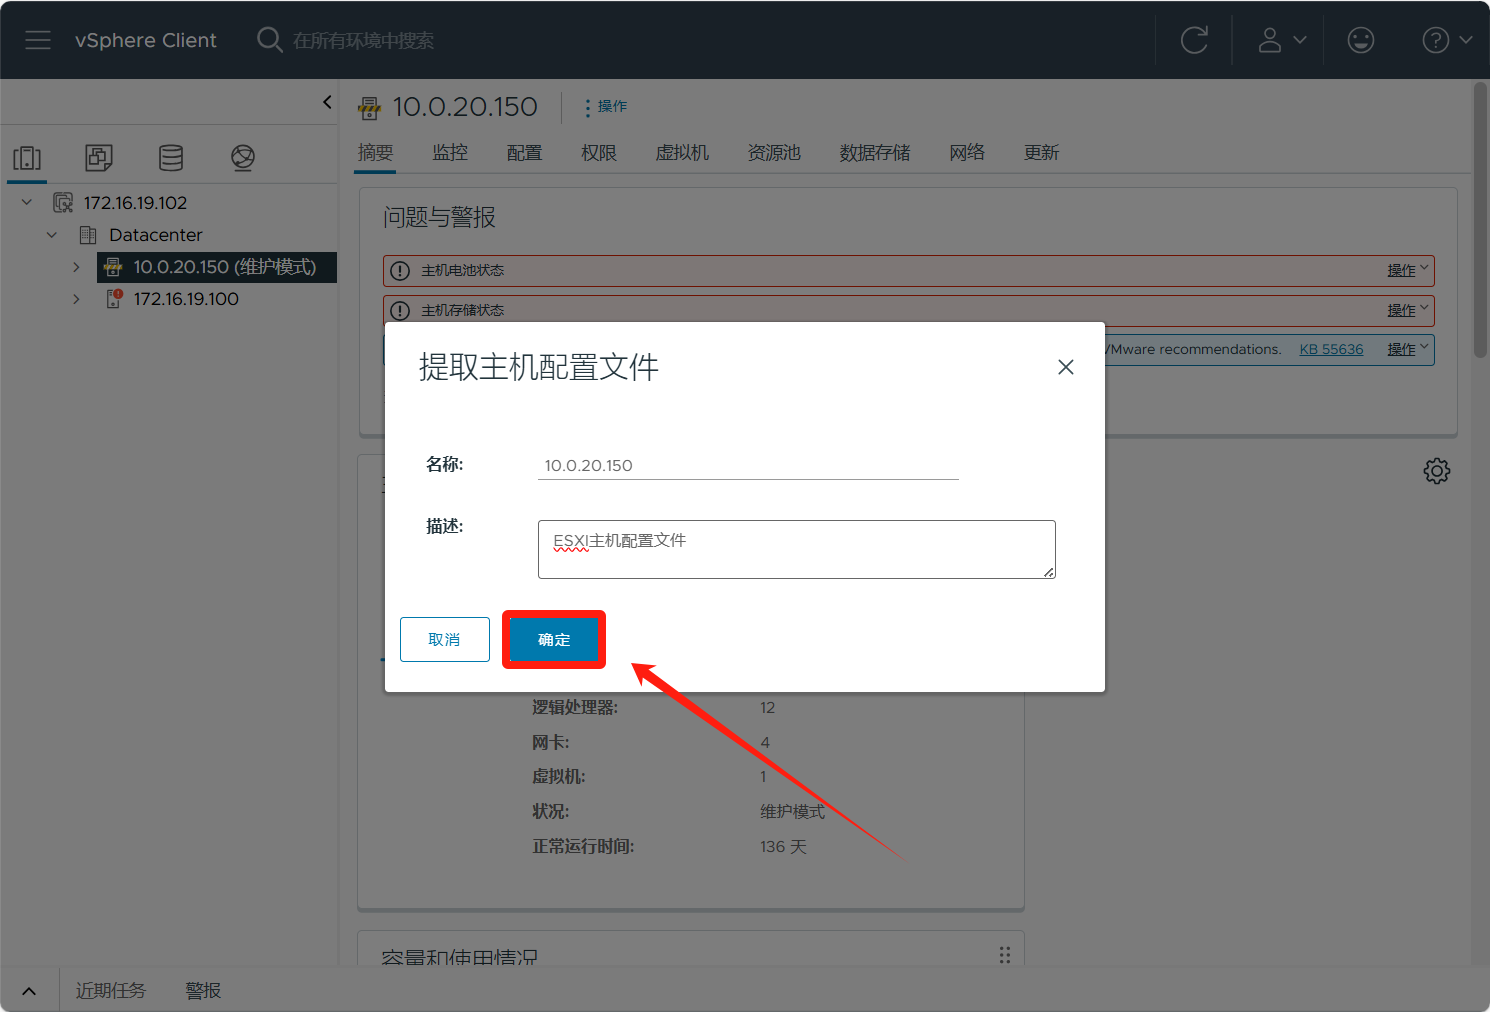This screenshot has height=1012, width=1490.
Task: Collapse the Datacenter tree node
Action: click(x=52, y=235)
